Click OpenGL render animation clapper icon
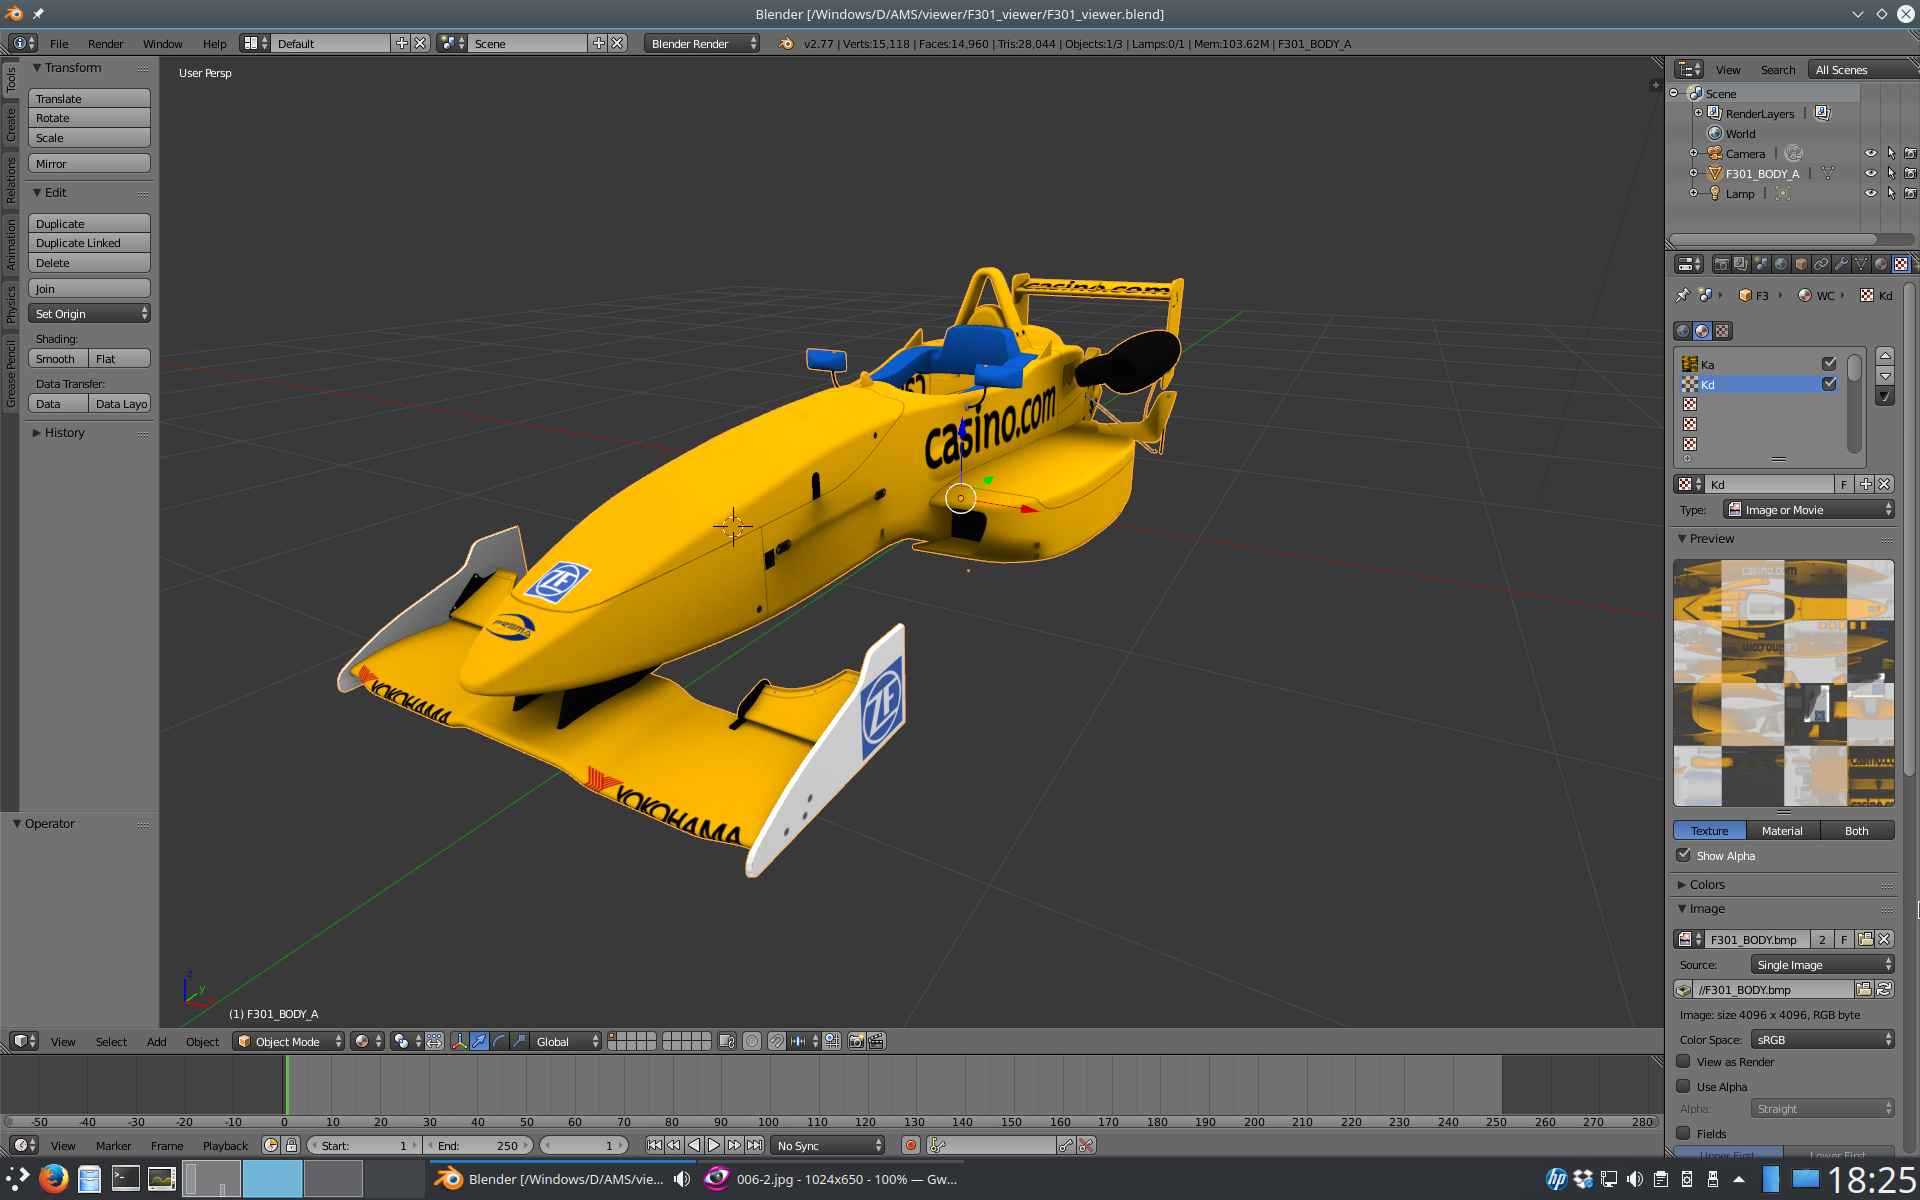1920x1200 pixels. point(876,1041)
